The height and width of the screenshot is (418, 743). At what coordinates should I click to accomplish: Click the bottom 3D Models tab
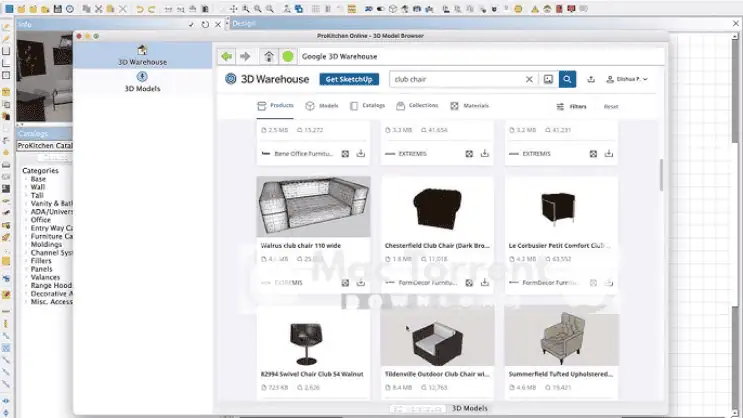(x=469, y=408)
